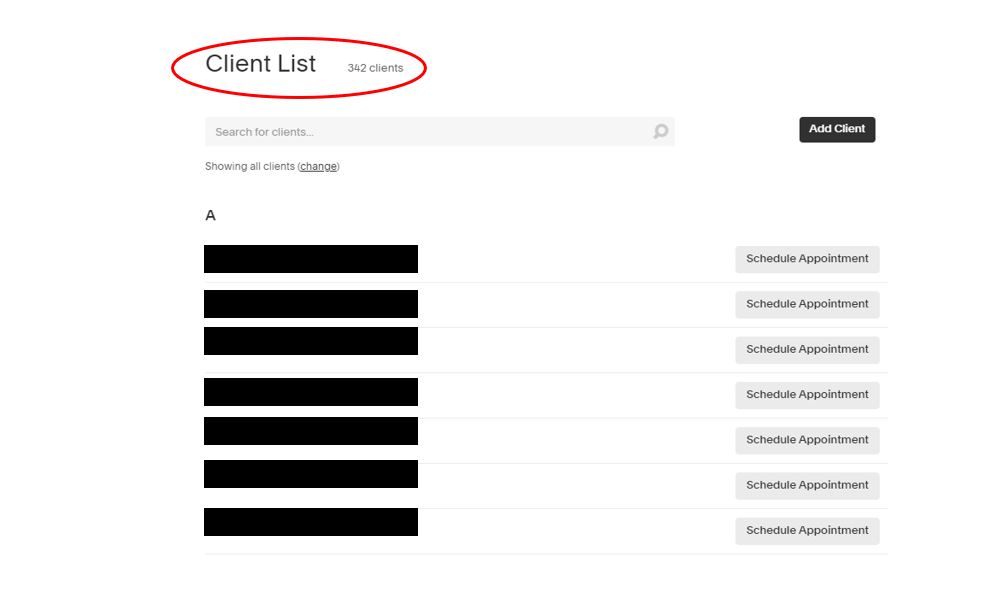Open the second redacted client entry
The width and height of the screenshot is (988, 601).
tap(311, 304)
